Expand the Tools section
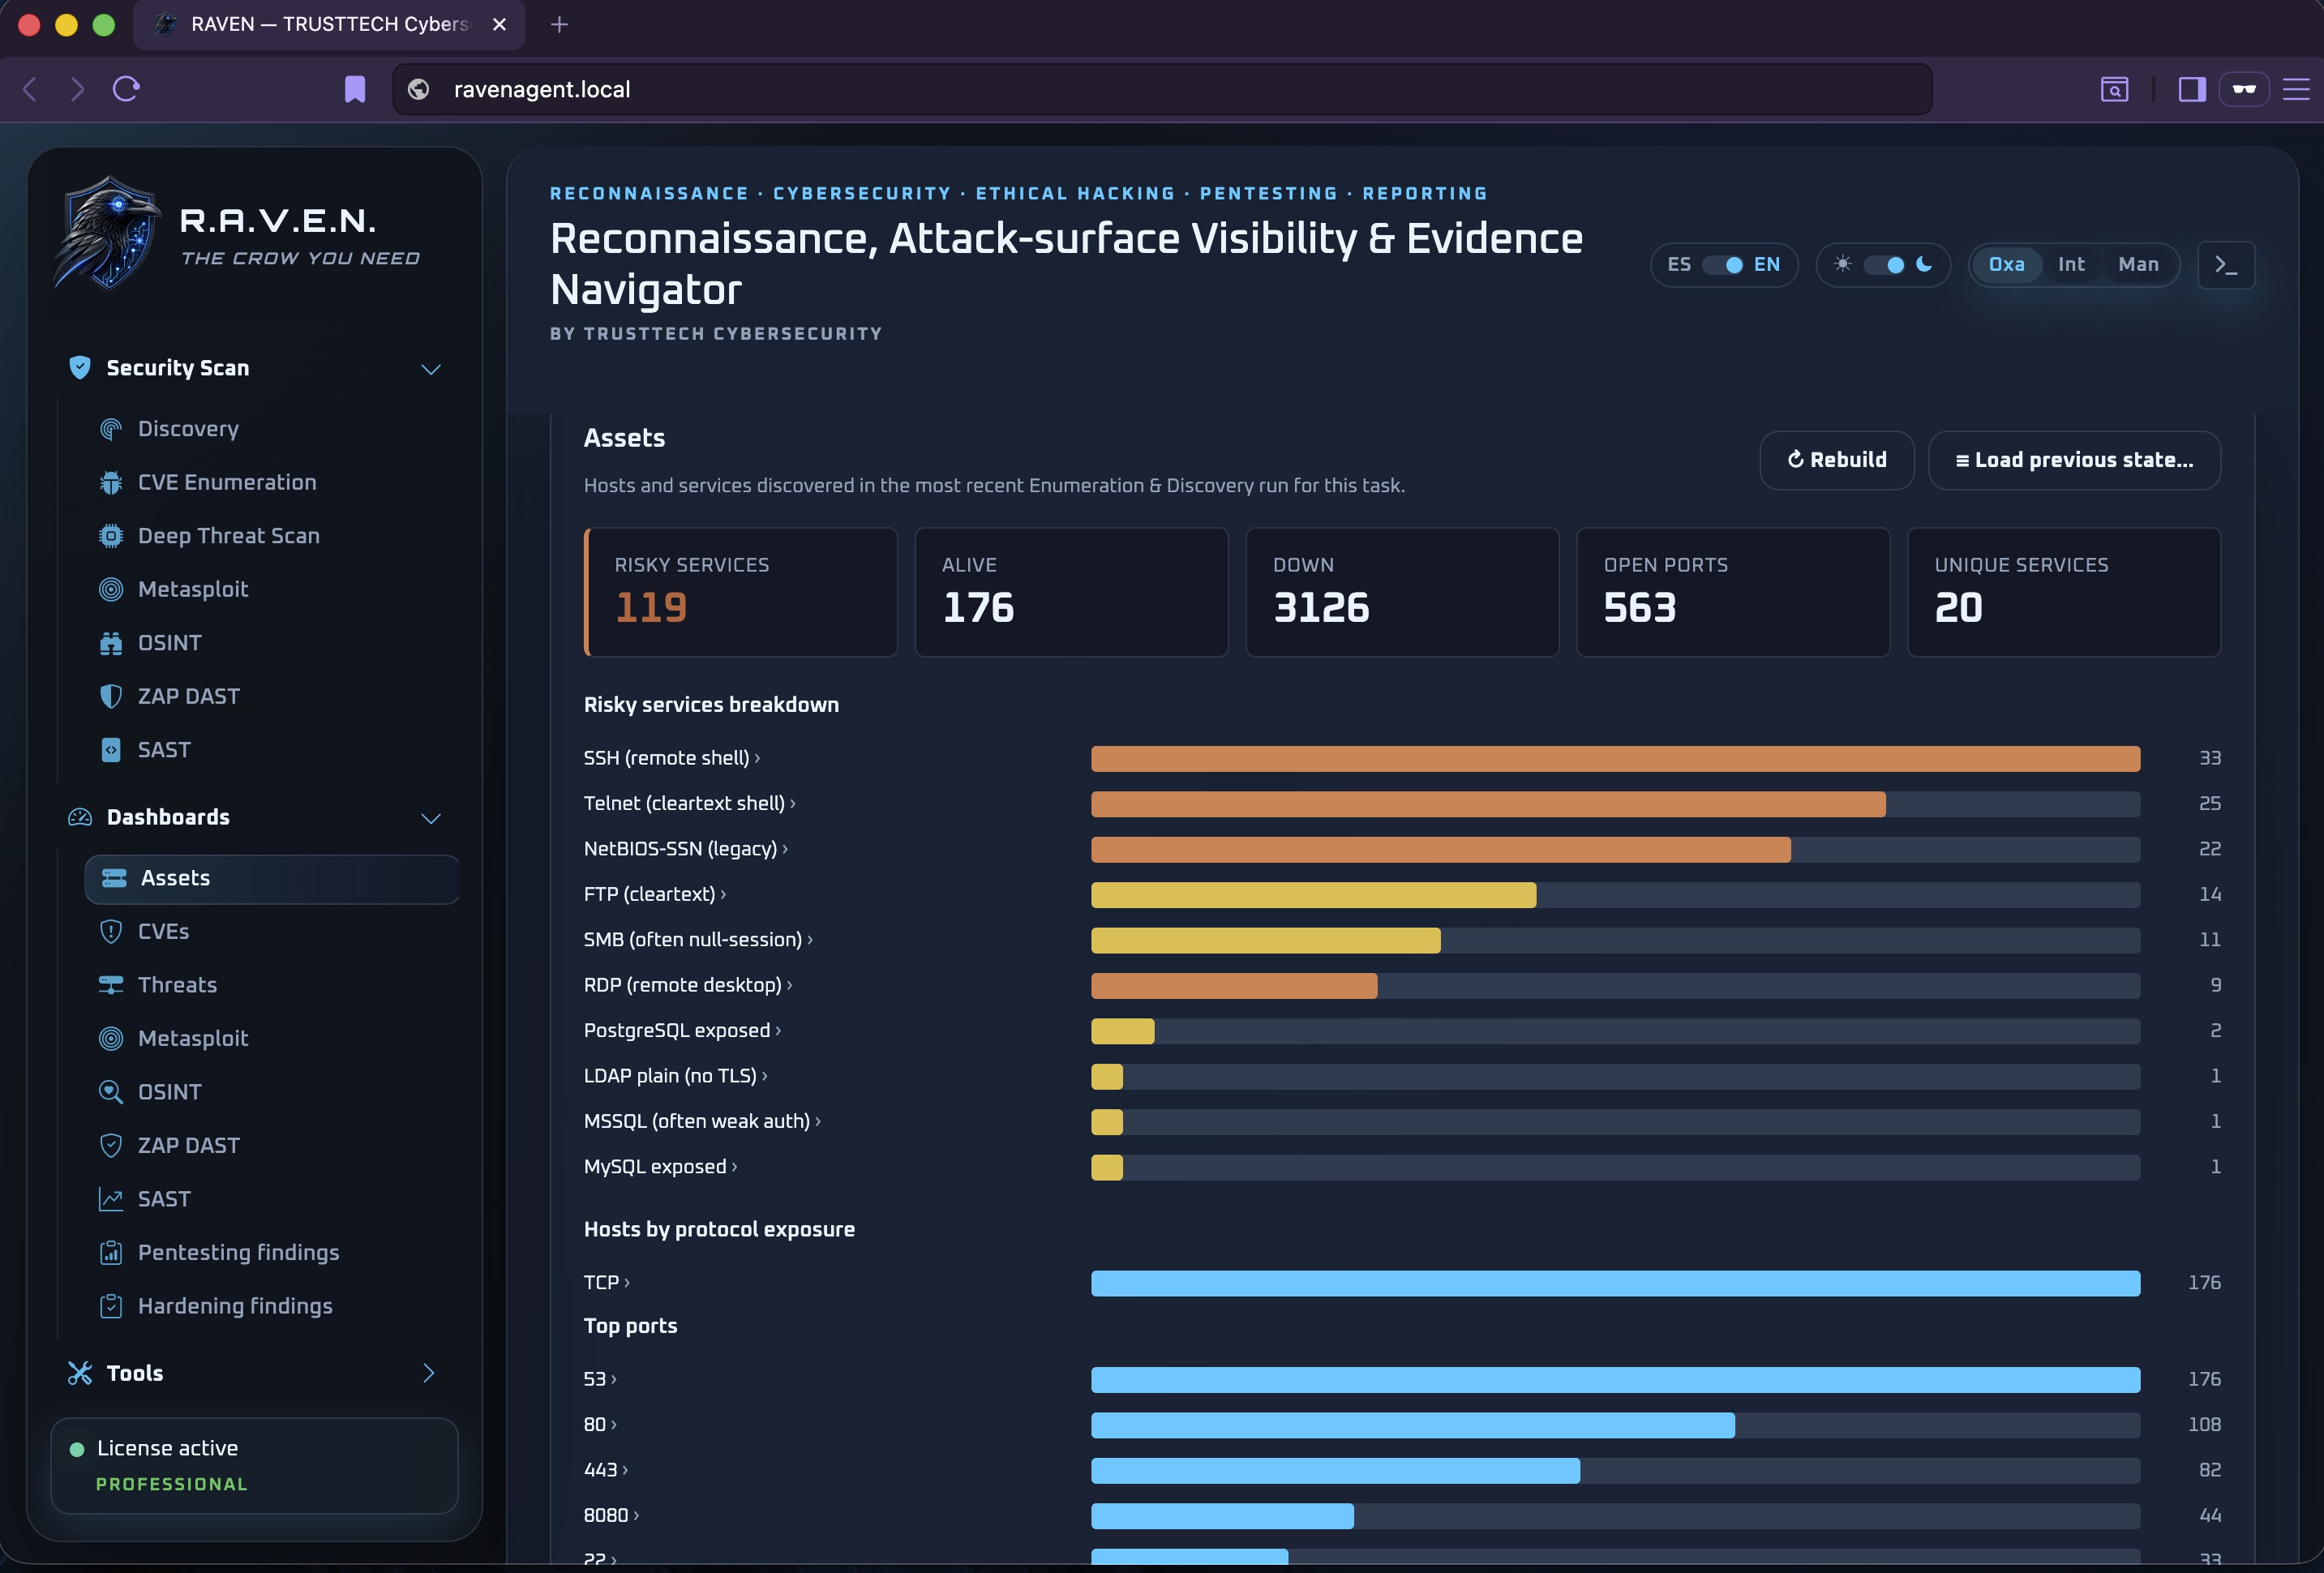Viewport: 2324px width, 1573px height. pos(429,1373)
